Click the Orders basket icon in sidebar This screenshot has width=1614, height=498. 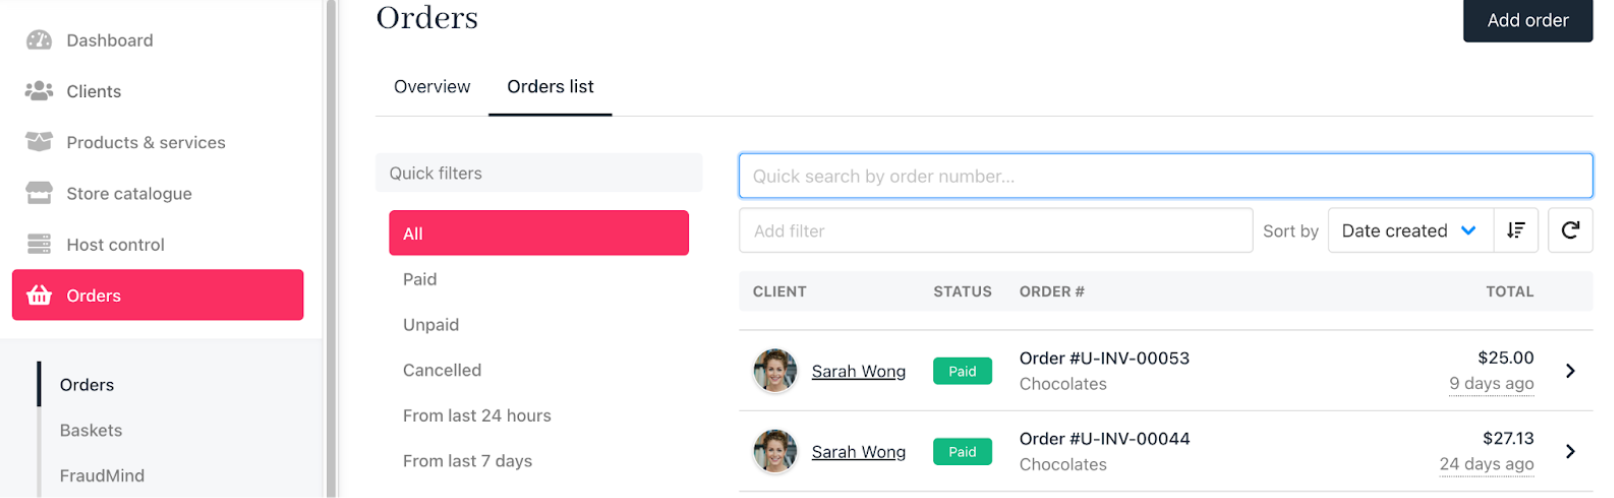click(39, 295)
